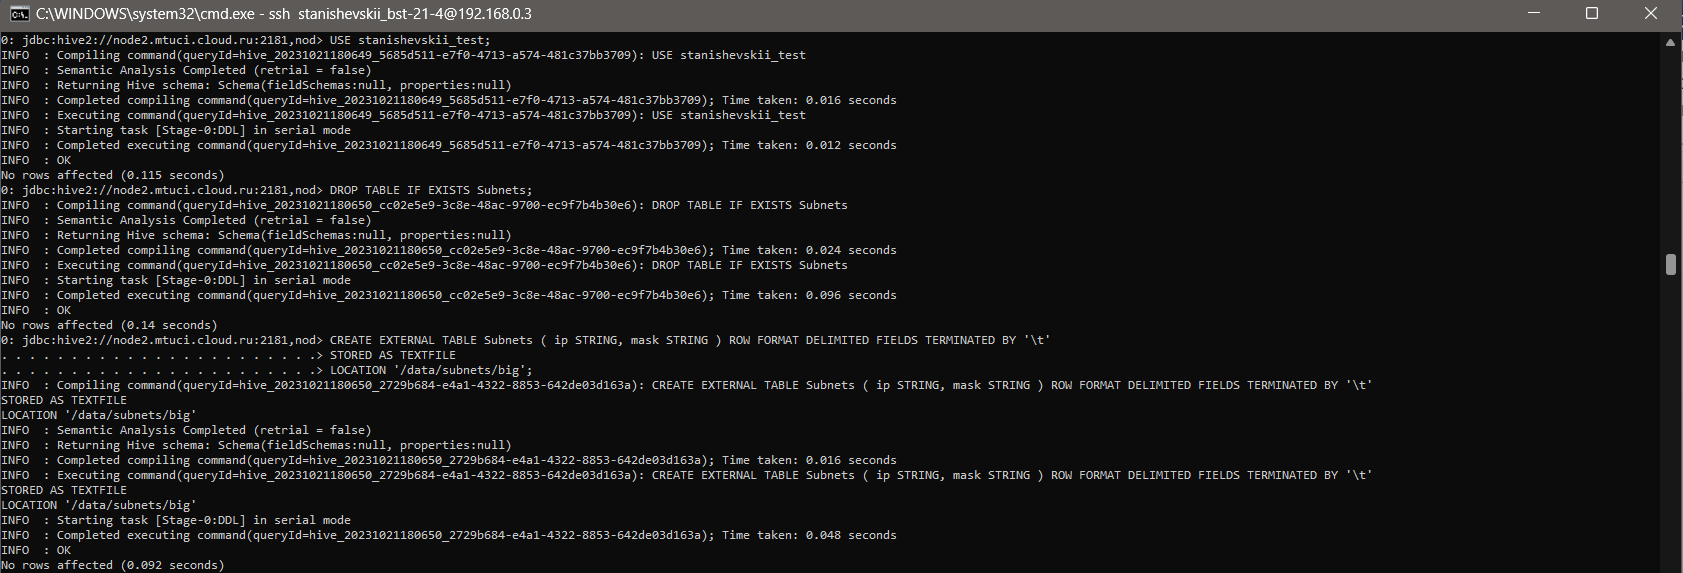Click 'No rows affected (0.14 seconds)' line
Image resolution: width=1683 pixels, height=573 pixels.
coord(109,325)
